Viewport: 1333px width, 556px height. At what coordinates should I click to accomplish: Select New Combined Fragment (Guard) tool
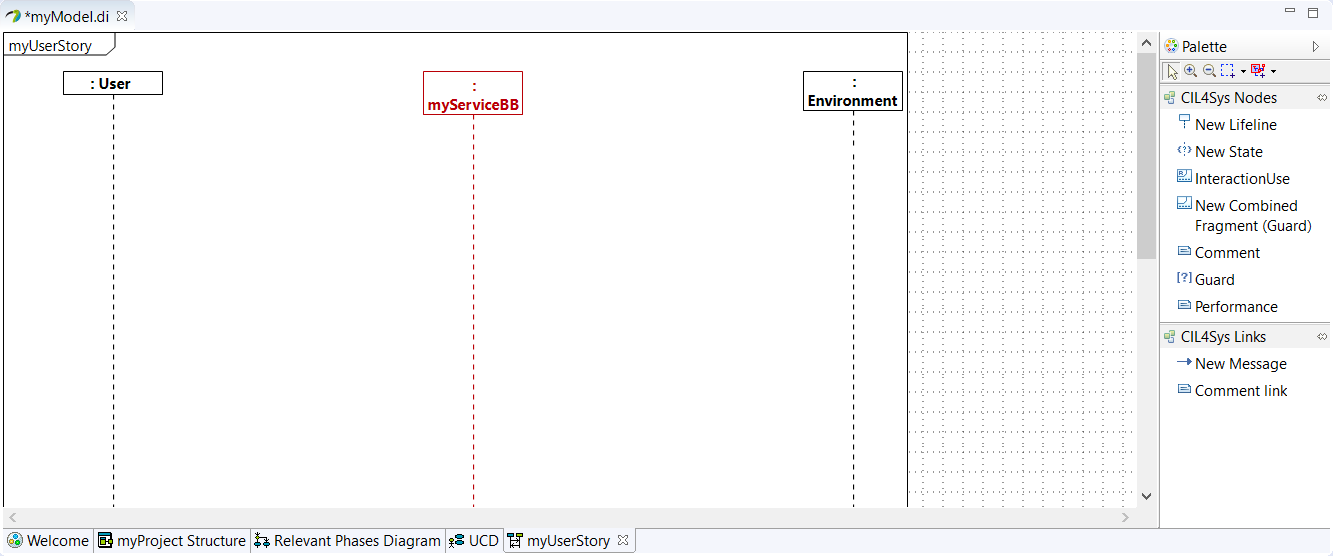(1244, 216)
